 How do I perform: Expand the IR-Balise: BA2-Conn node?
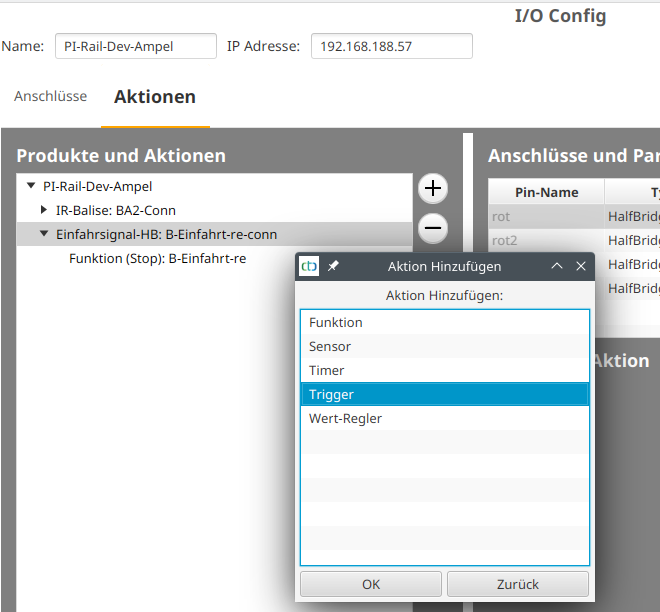pyautogui.click(x=44, y=210)
